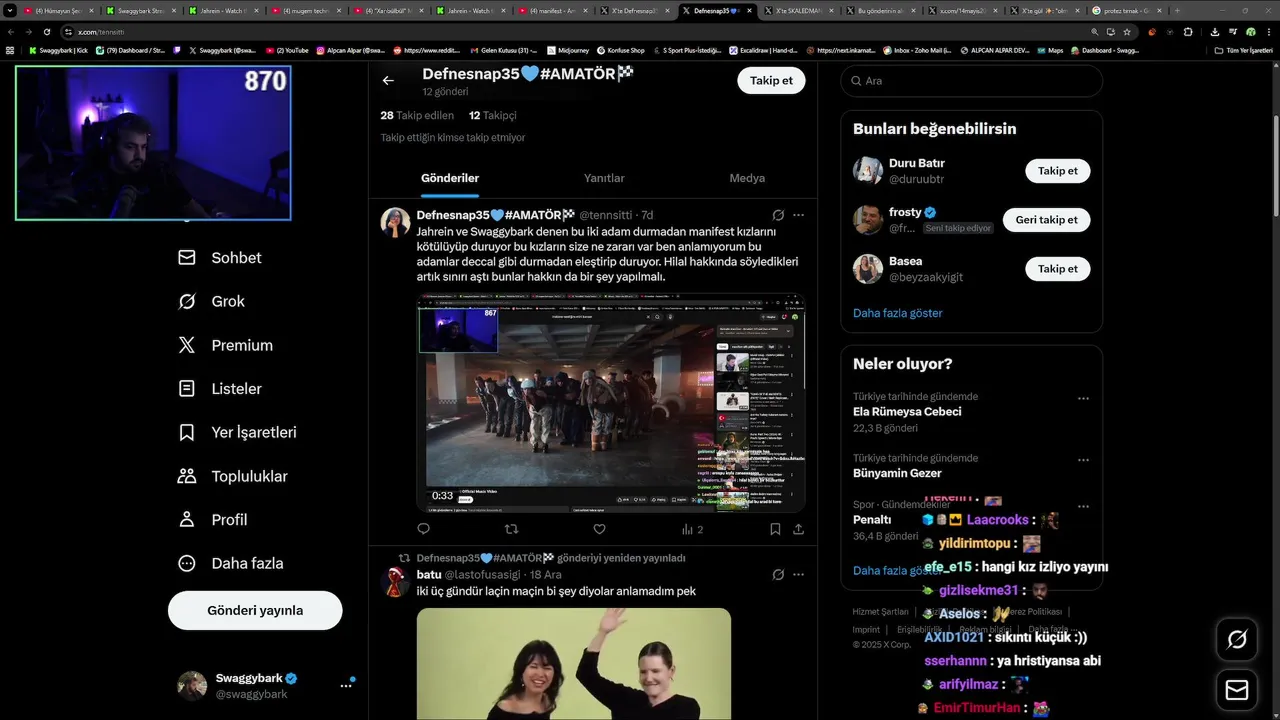Share the Defnesnap35 post
Image resolution: width=1280 pixels, height=720 pixels.
[798, 529]
